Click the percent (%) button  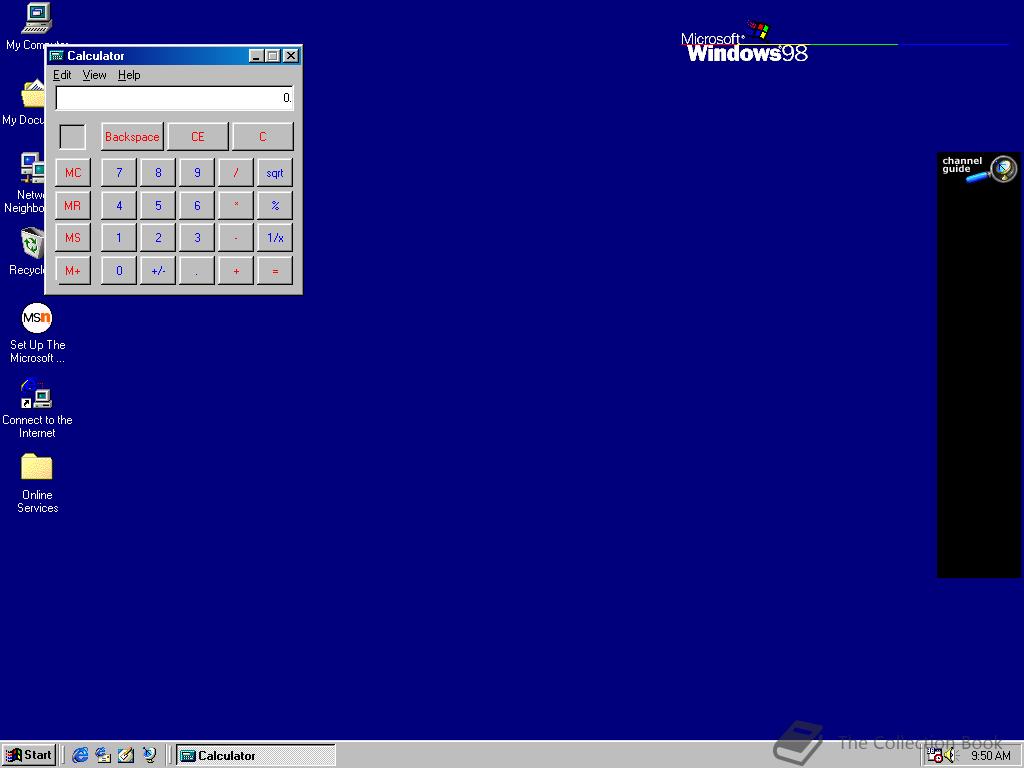click(x=275, y=205)
